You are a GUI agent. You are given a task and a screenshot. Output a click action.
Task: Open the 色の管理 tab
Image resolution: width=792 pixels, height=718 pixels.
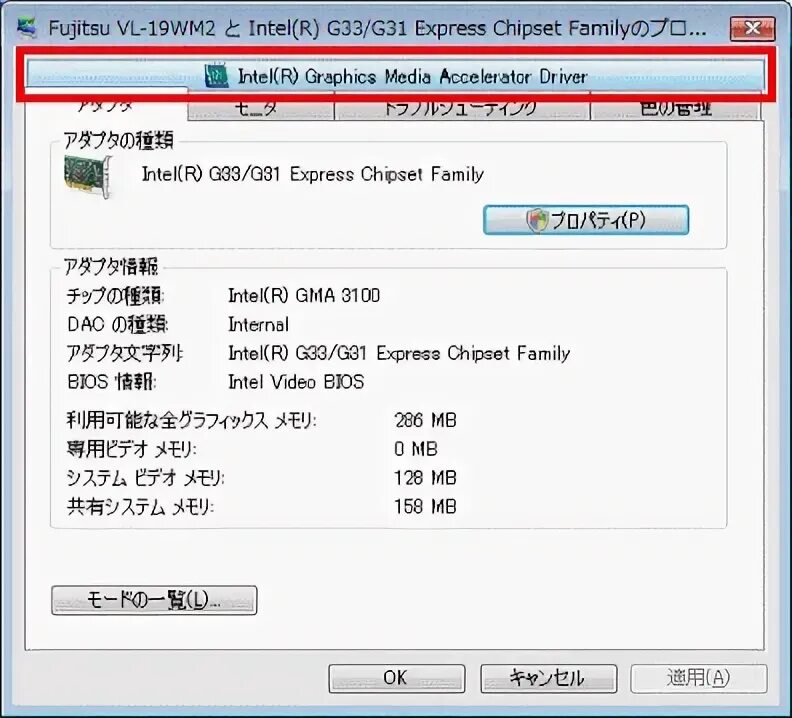click(675, 107)
